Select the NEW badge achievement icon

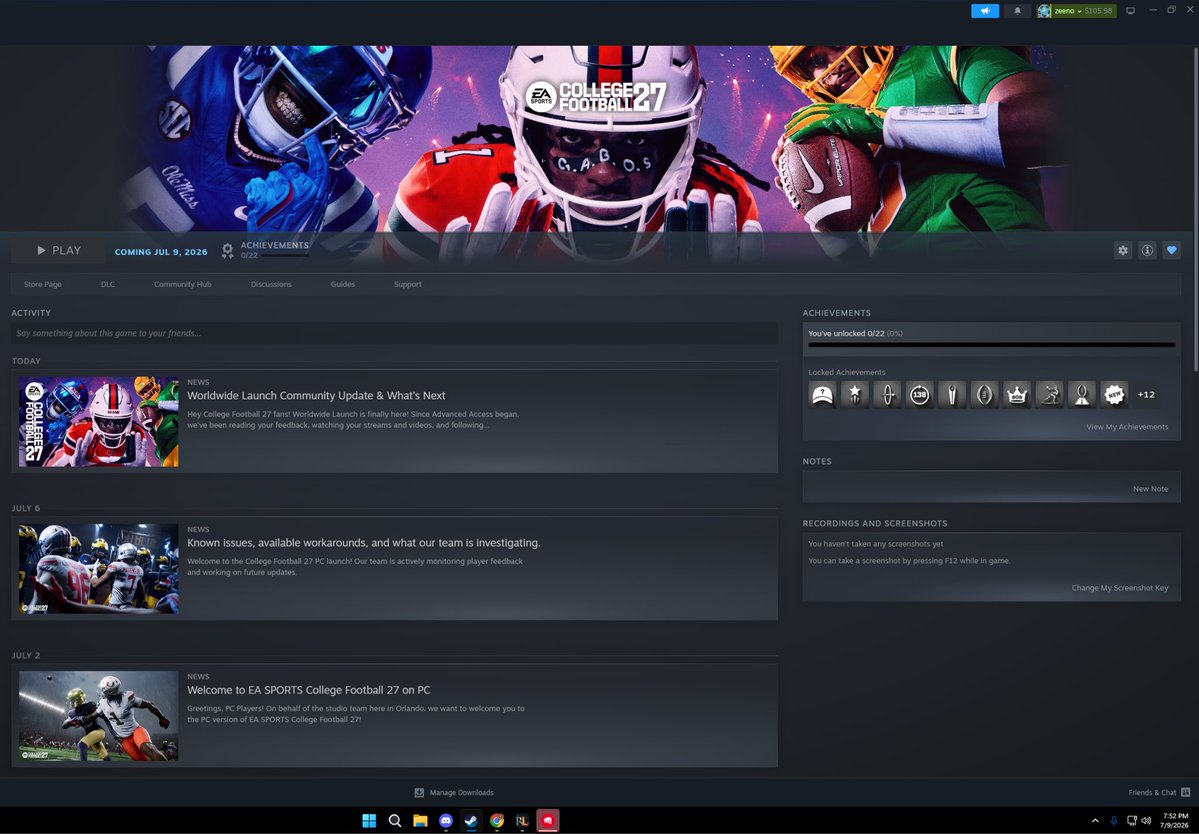(x=1114, y=394)
